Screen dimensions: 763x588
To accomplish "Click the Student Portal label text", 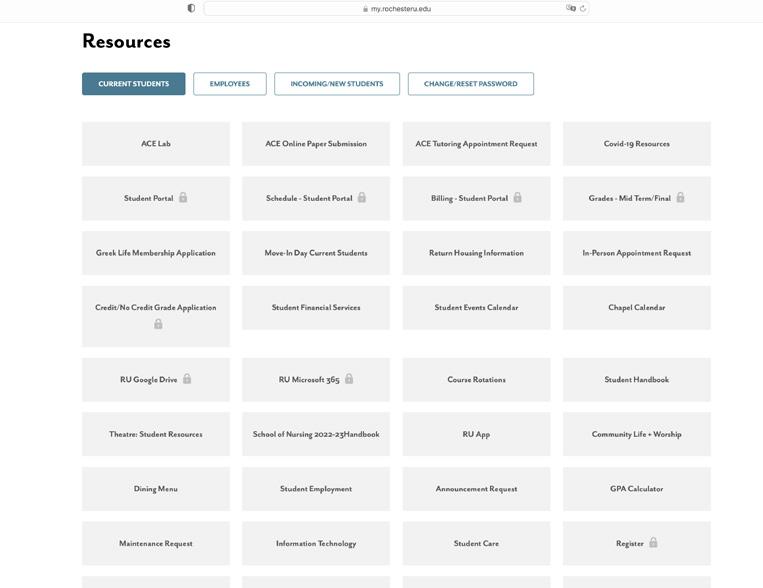I will (x=148, y=198).
